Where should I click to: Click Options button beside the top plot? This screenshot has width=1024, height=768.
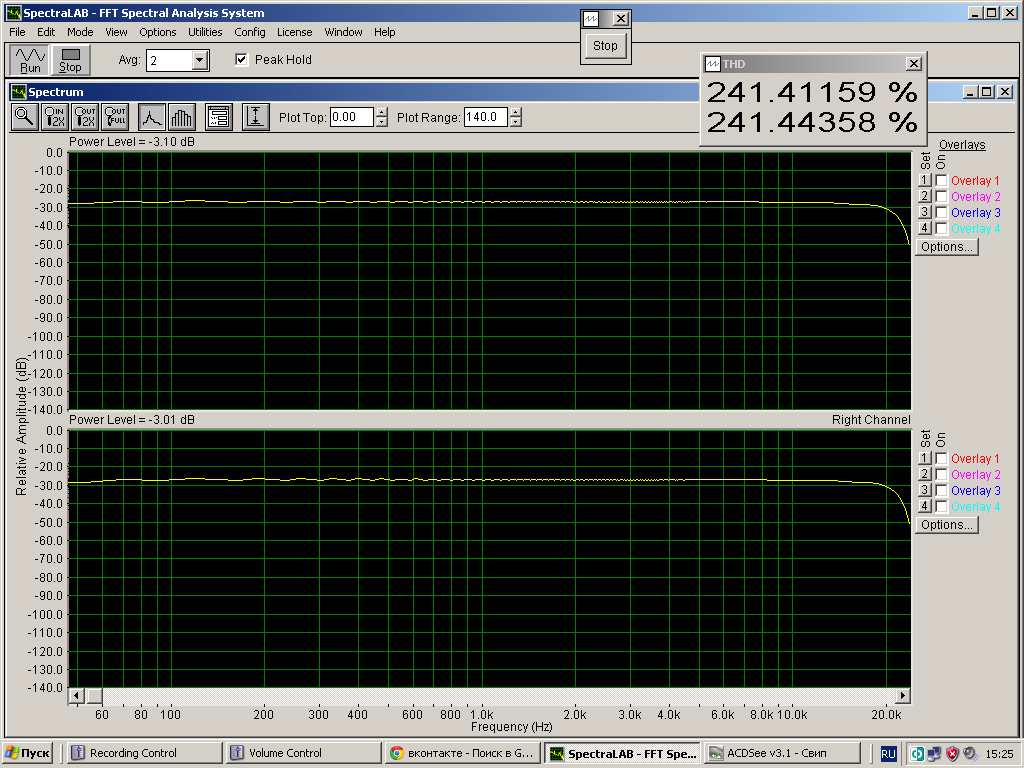tap(946, 247)
